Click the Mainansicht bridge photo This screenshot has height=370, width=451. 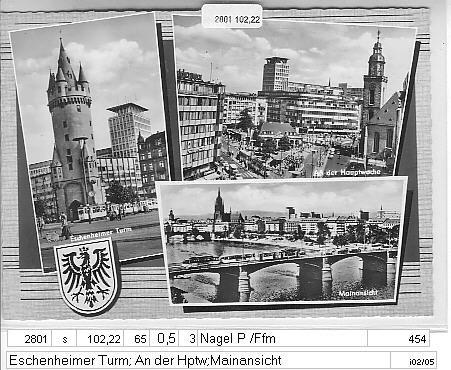pos(282,242)
